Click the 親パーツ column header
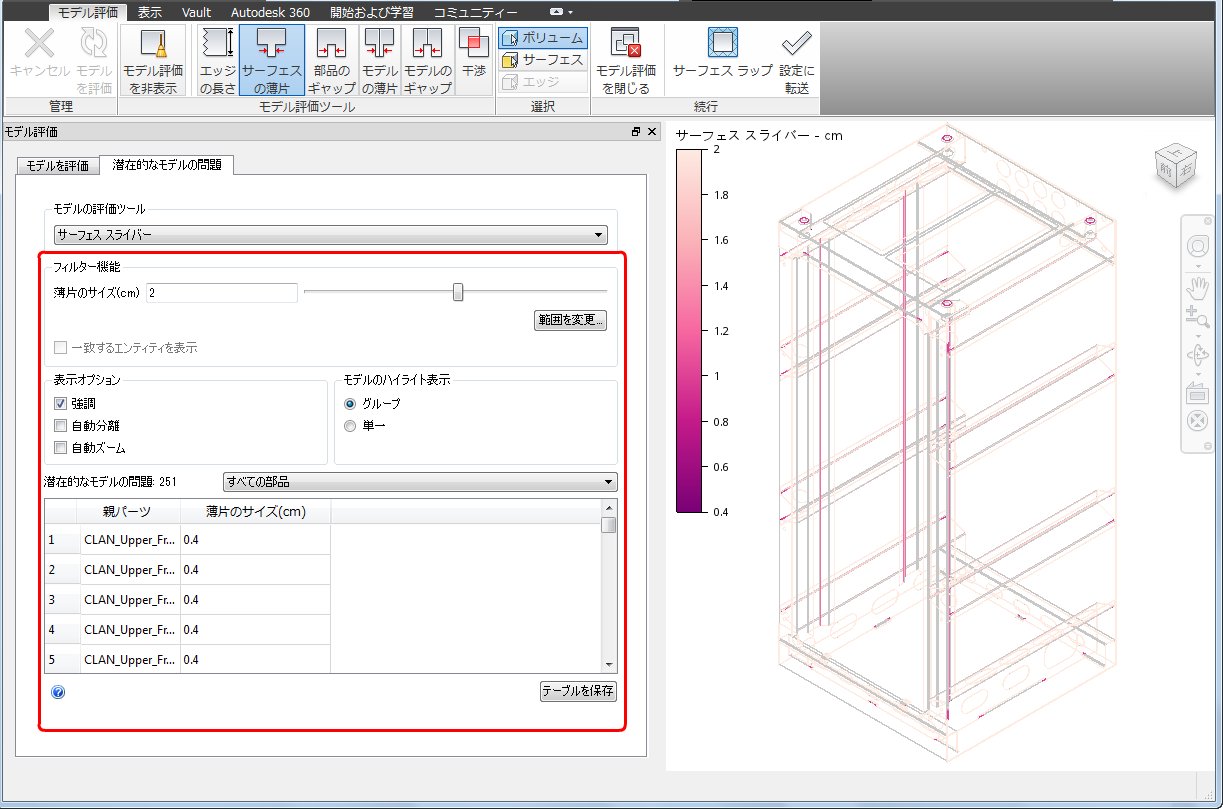1223x809 pixels. 127,511
